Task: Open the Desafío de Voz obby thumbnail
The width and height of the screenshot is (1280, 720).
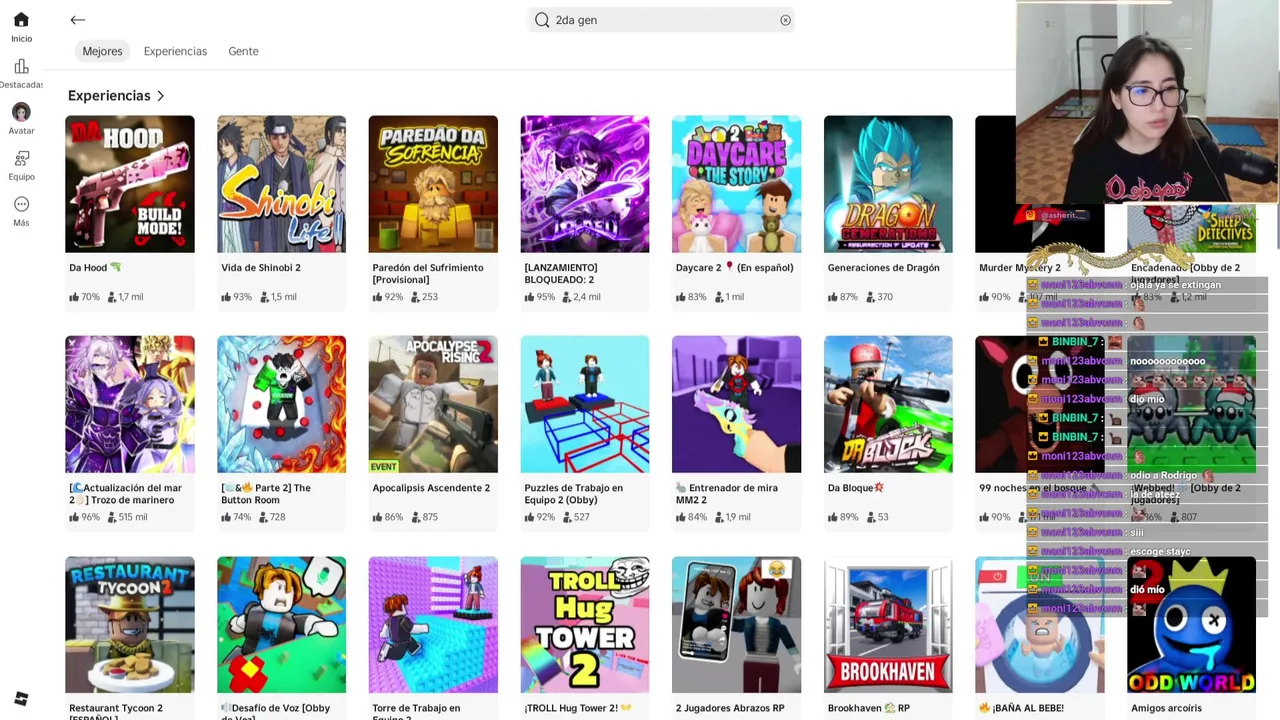Action: pos(281,625)
